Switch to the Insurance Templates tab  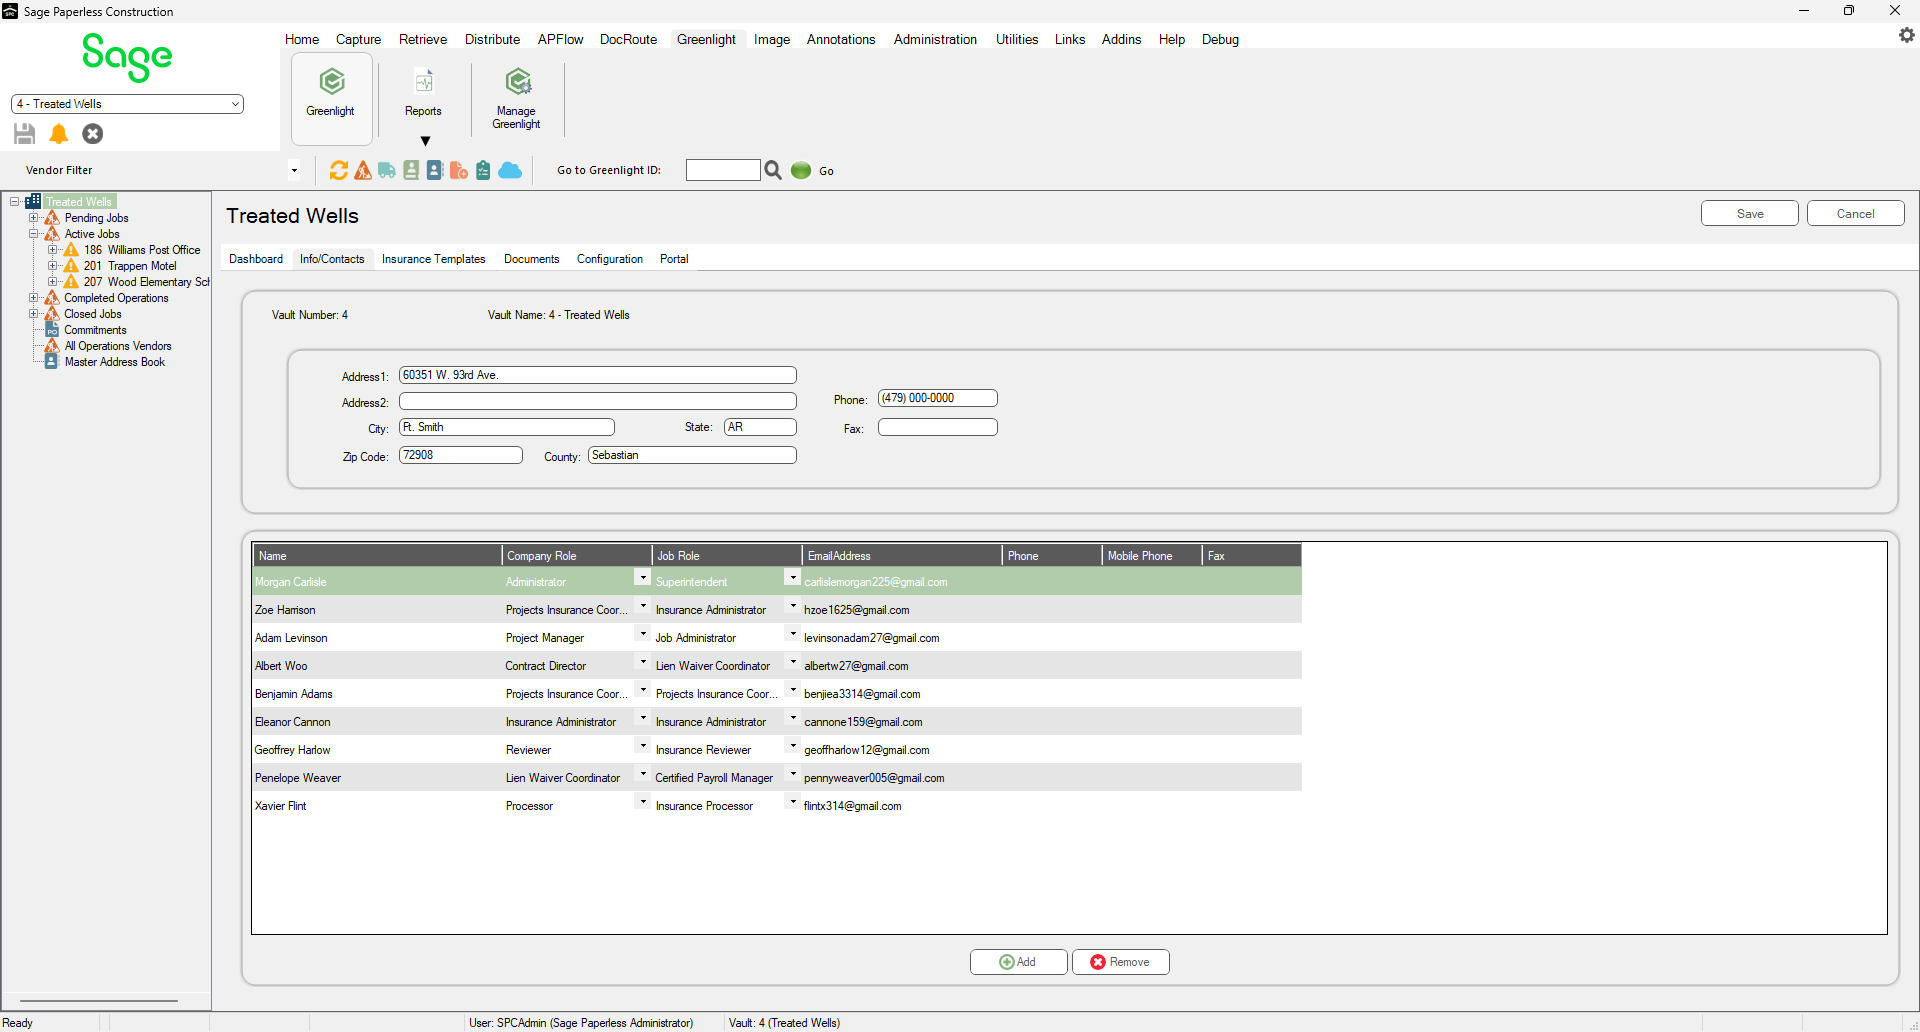(433, 259)
